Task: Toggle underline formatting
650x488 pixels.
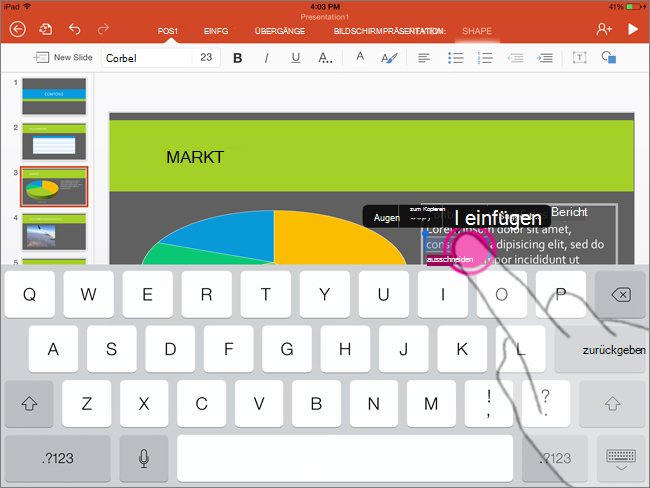Action: pyautogui.click(x=296, y=58)
